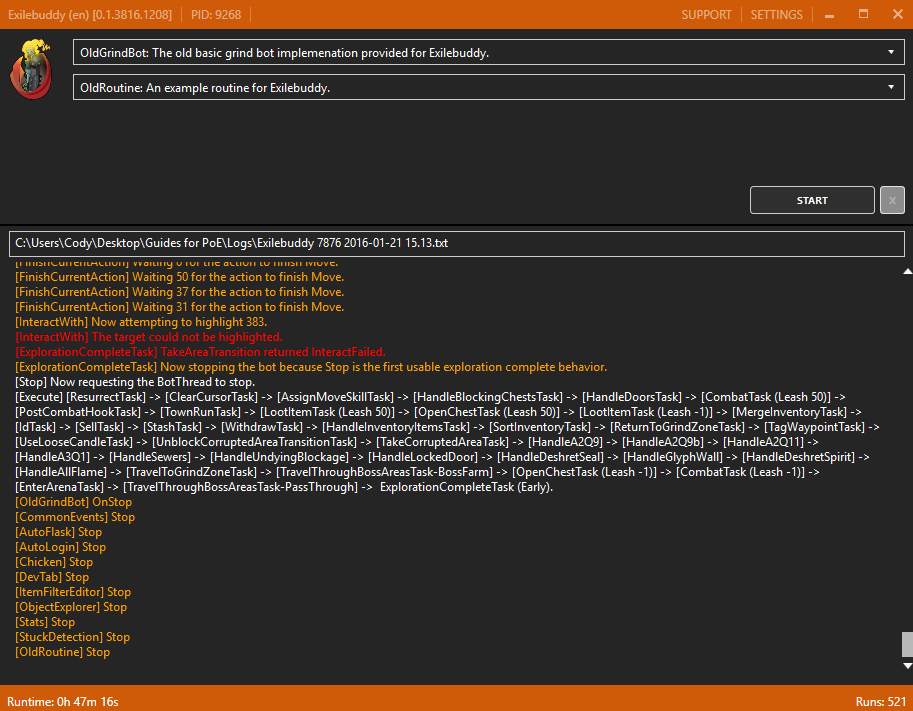This screenshot has height=711, width=913.
Task: Select log line 'Now attempting to highlight 383.'
Action: pos(141,322)
